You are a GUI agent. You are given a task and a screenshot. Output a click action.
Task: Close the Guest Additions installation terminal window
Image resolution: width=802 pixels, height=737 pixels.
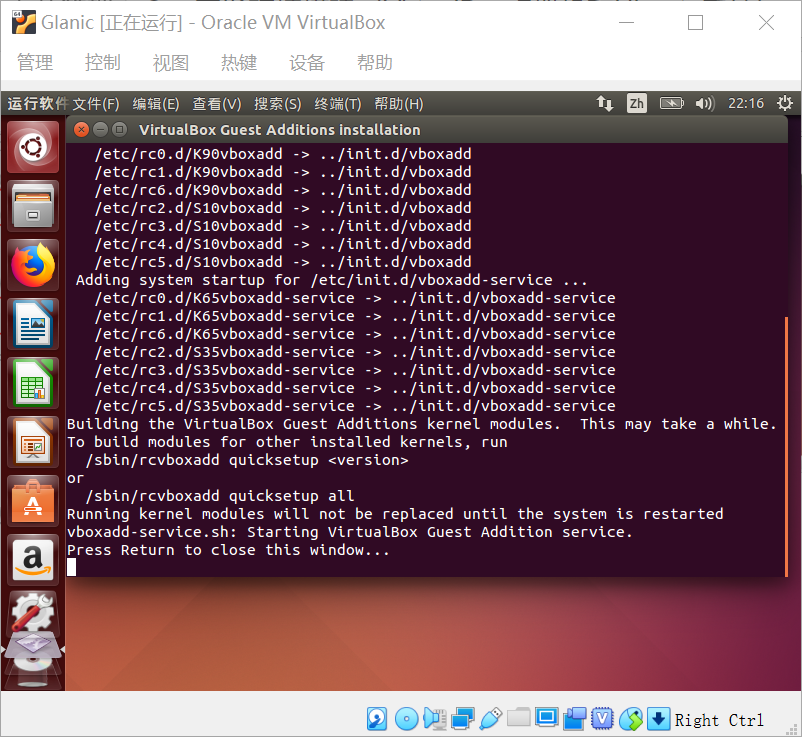pyautogui.click(x=81, y=129)
